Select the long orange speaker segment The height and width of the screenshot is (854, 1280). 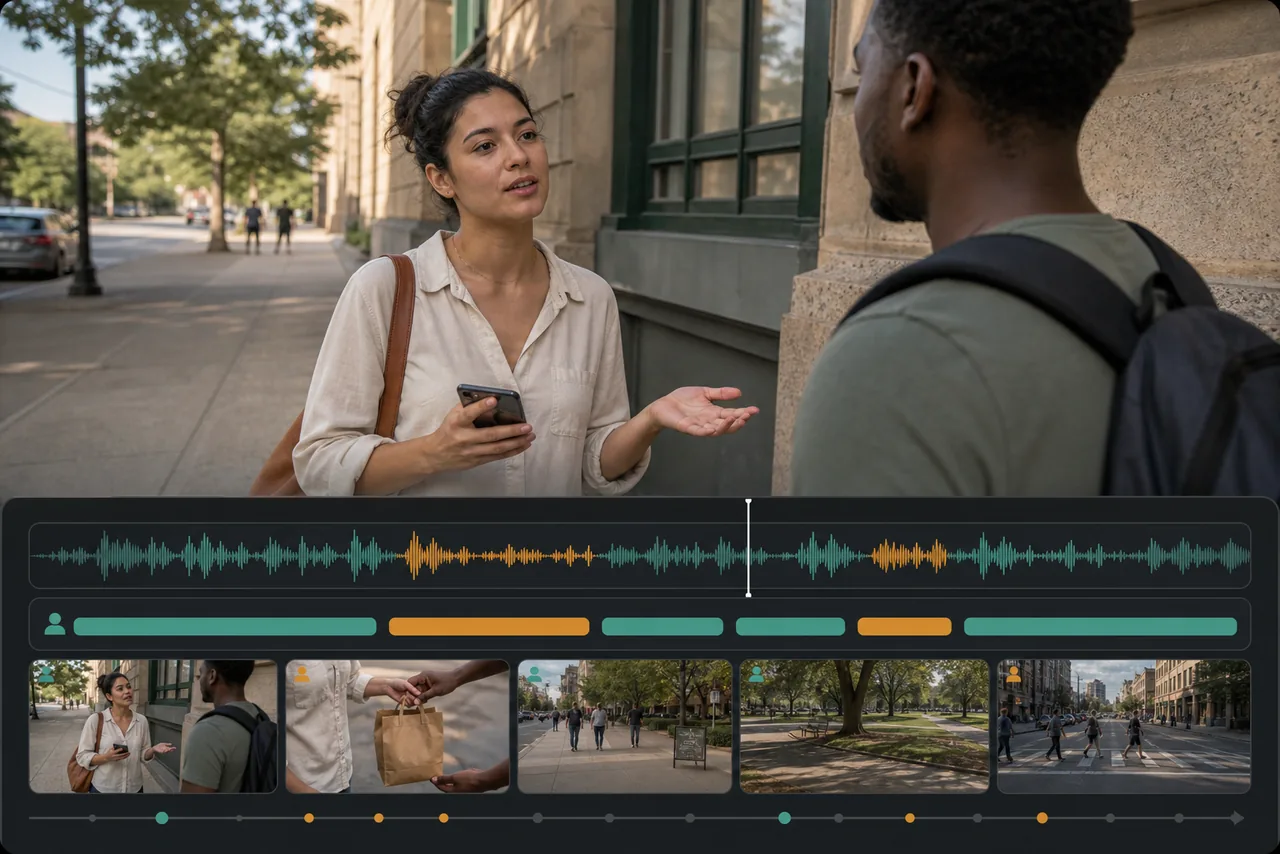coord(489,627)
